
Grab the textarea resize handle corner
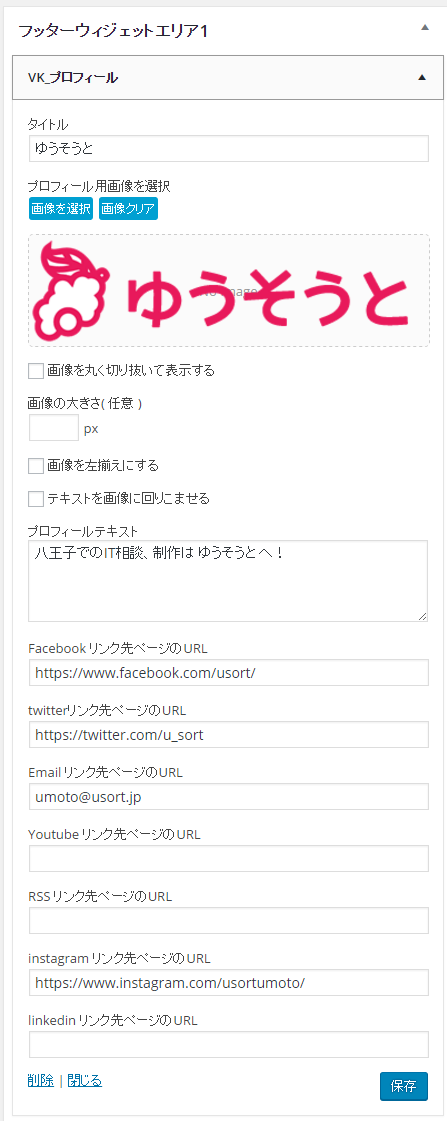[423, 616]
